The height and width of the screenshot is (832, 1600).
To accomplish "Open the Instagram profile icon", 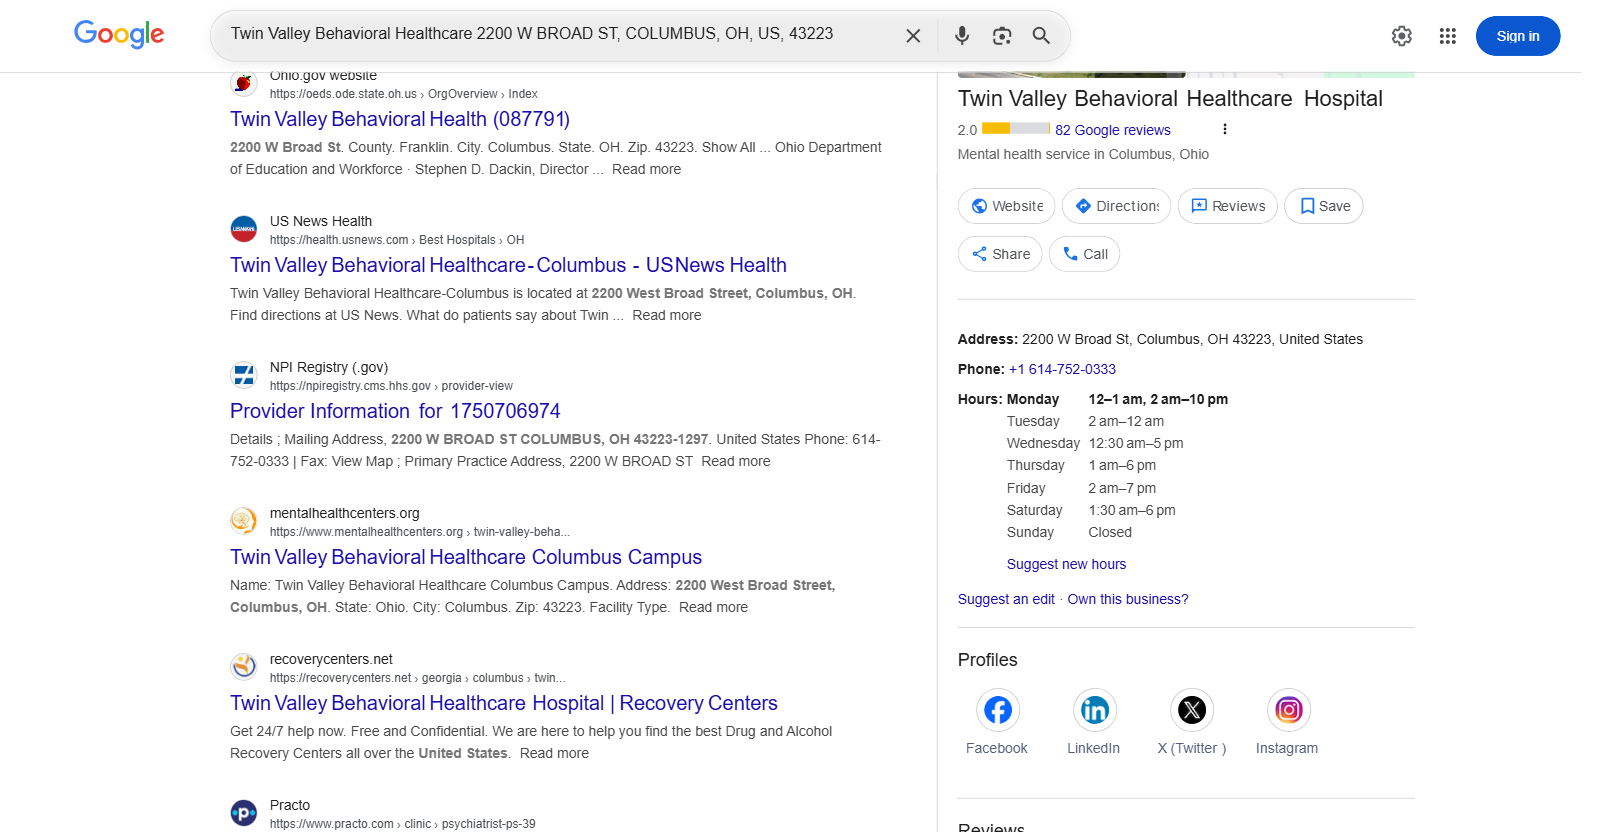I will point(1289,710).
